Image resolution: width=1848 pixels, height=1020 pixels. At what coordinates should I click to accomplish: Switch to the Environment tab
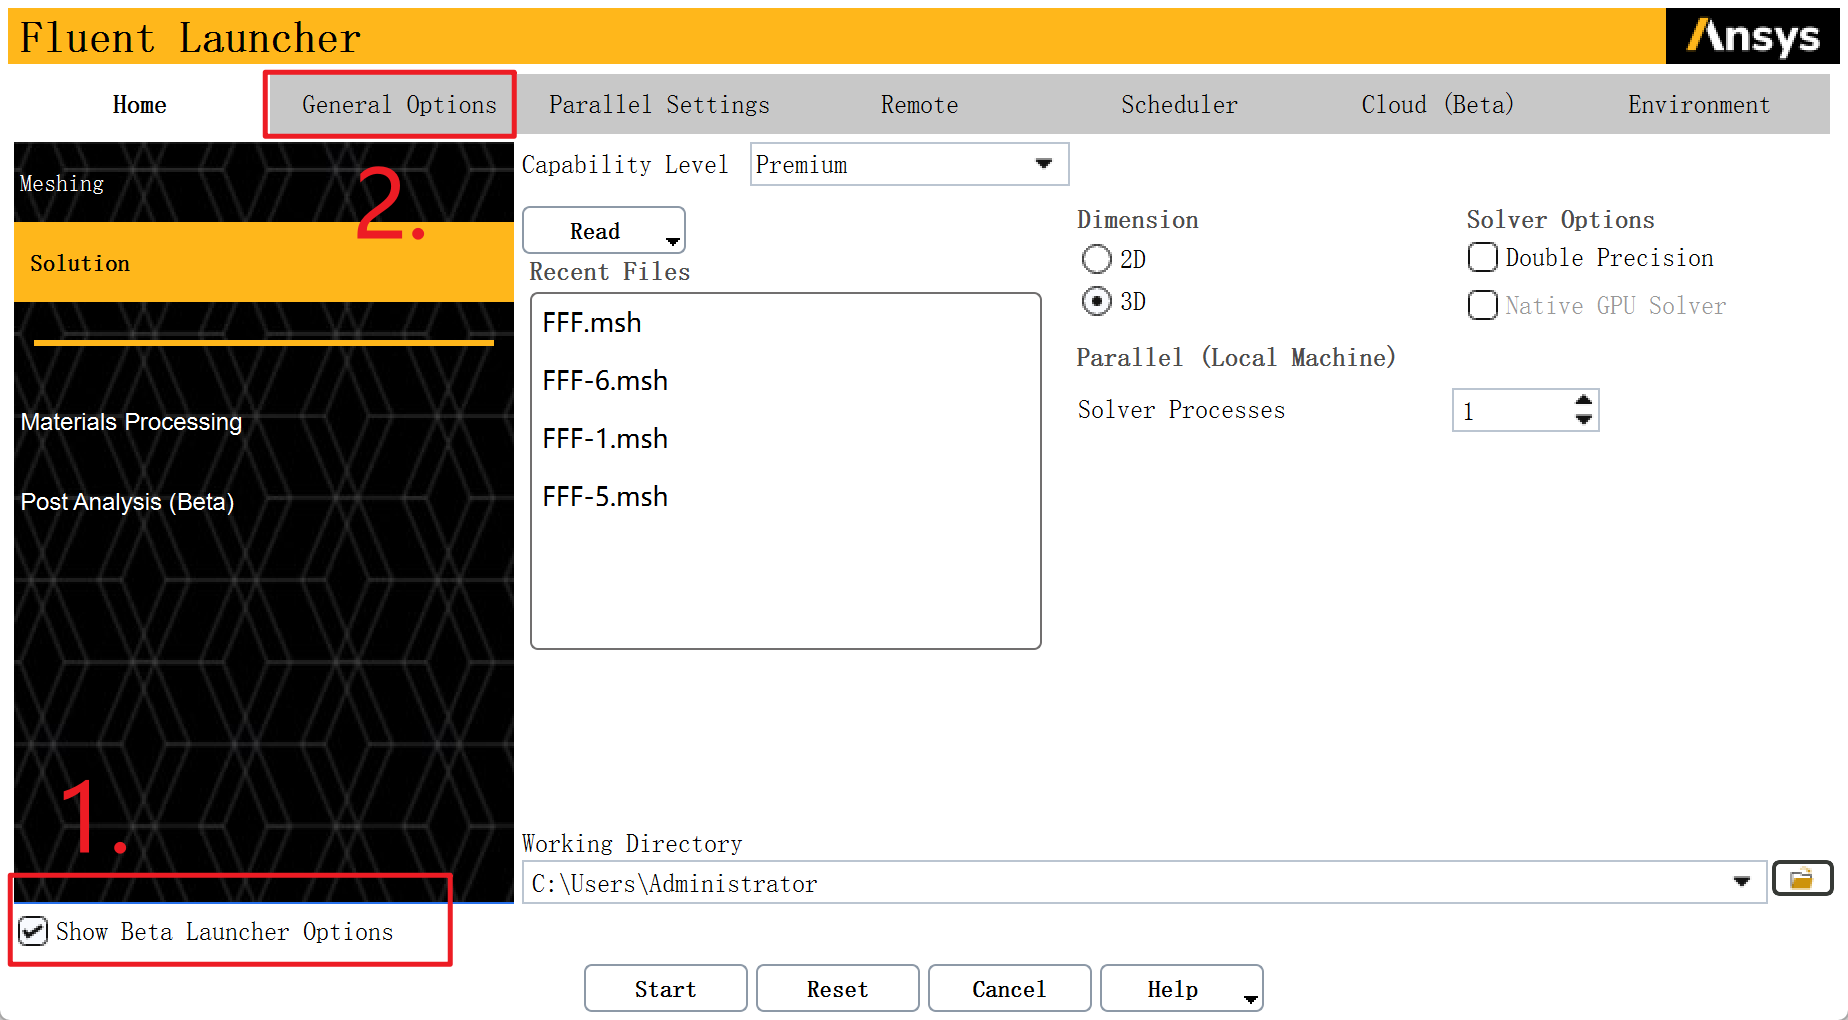(1699, 105)
